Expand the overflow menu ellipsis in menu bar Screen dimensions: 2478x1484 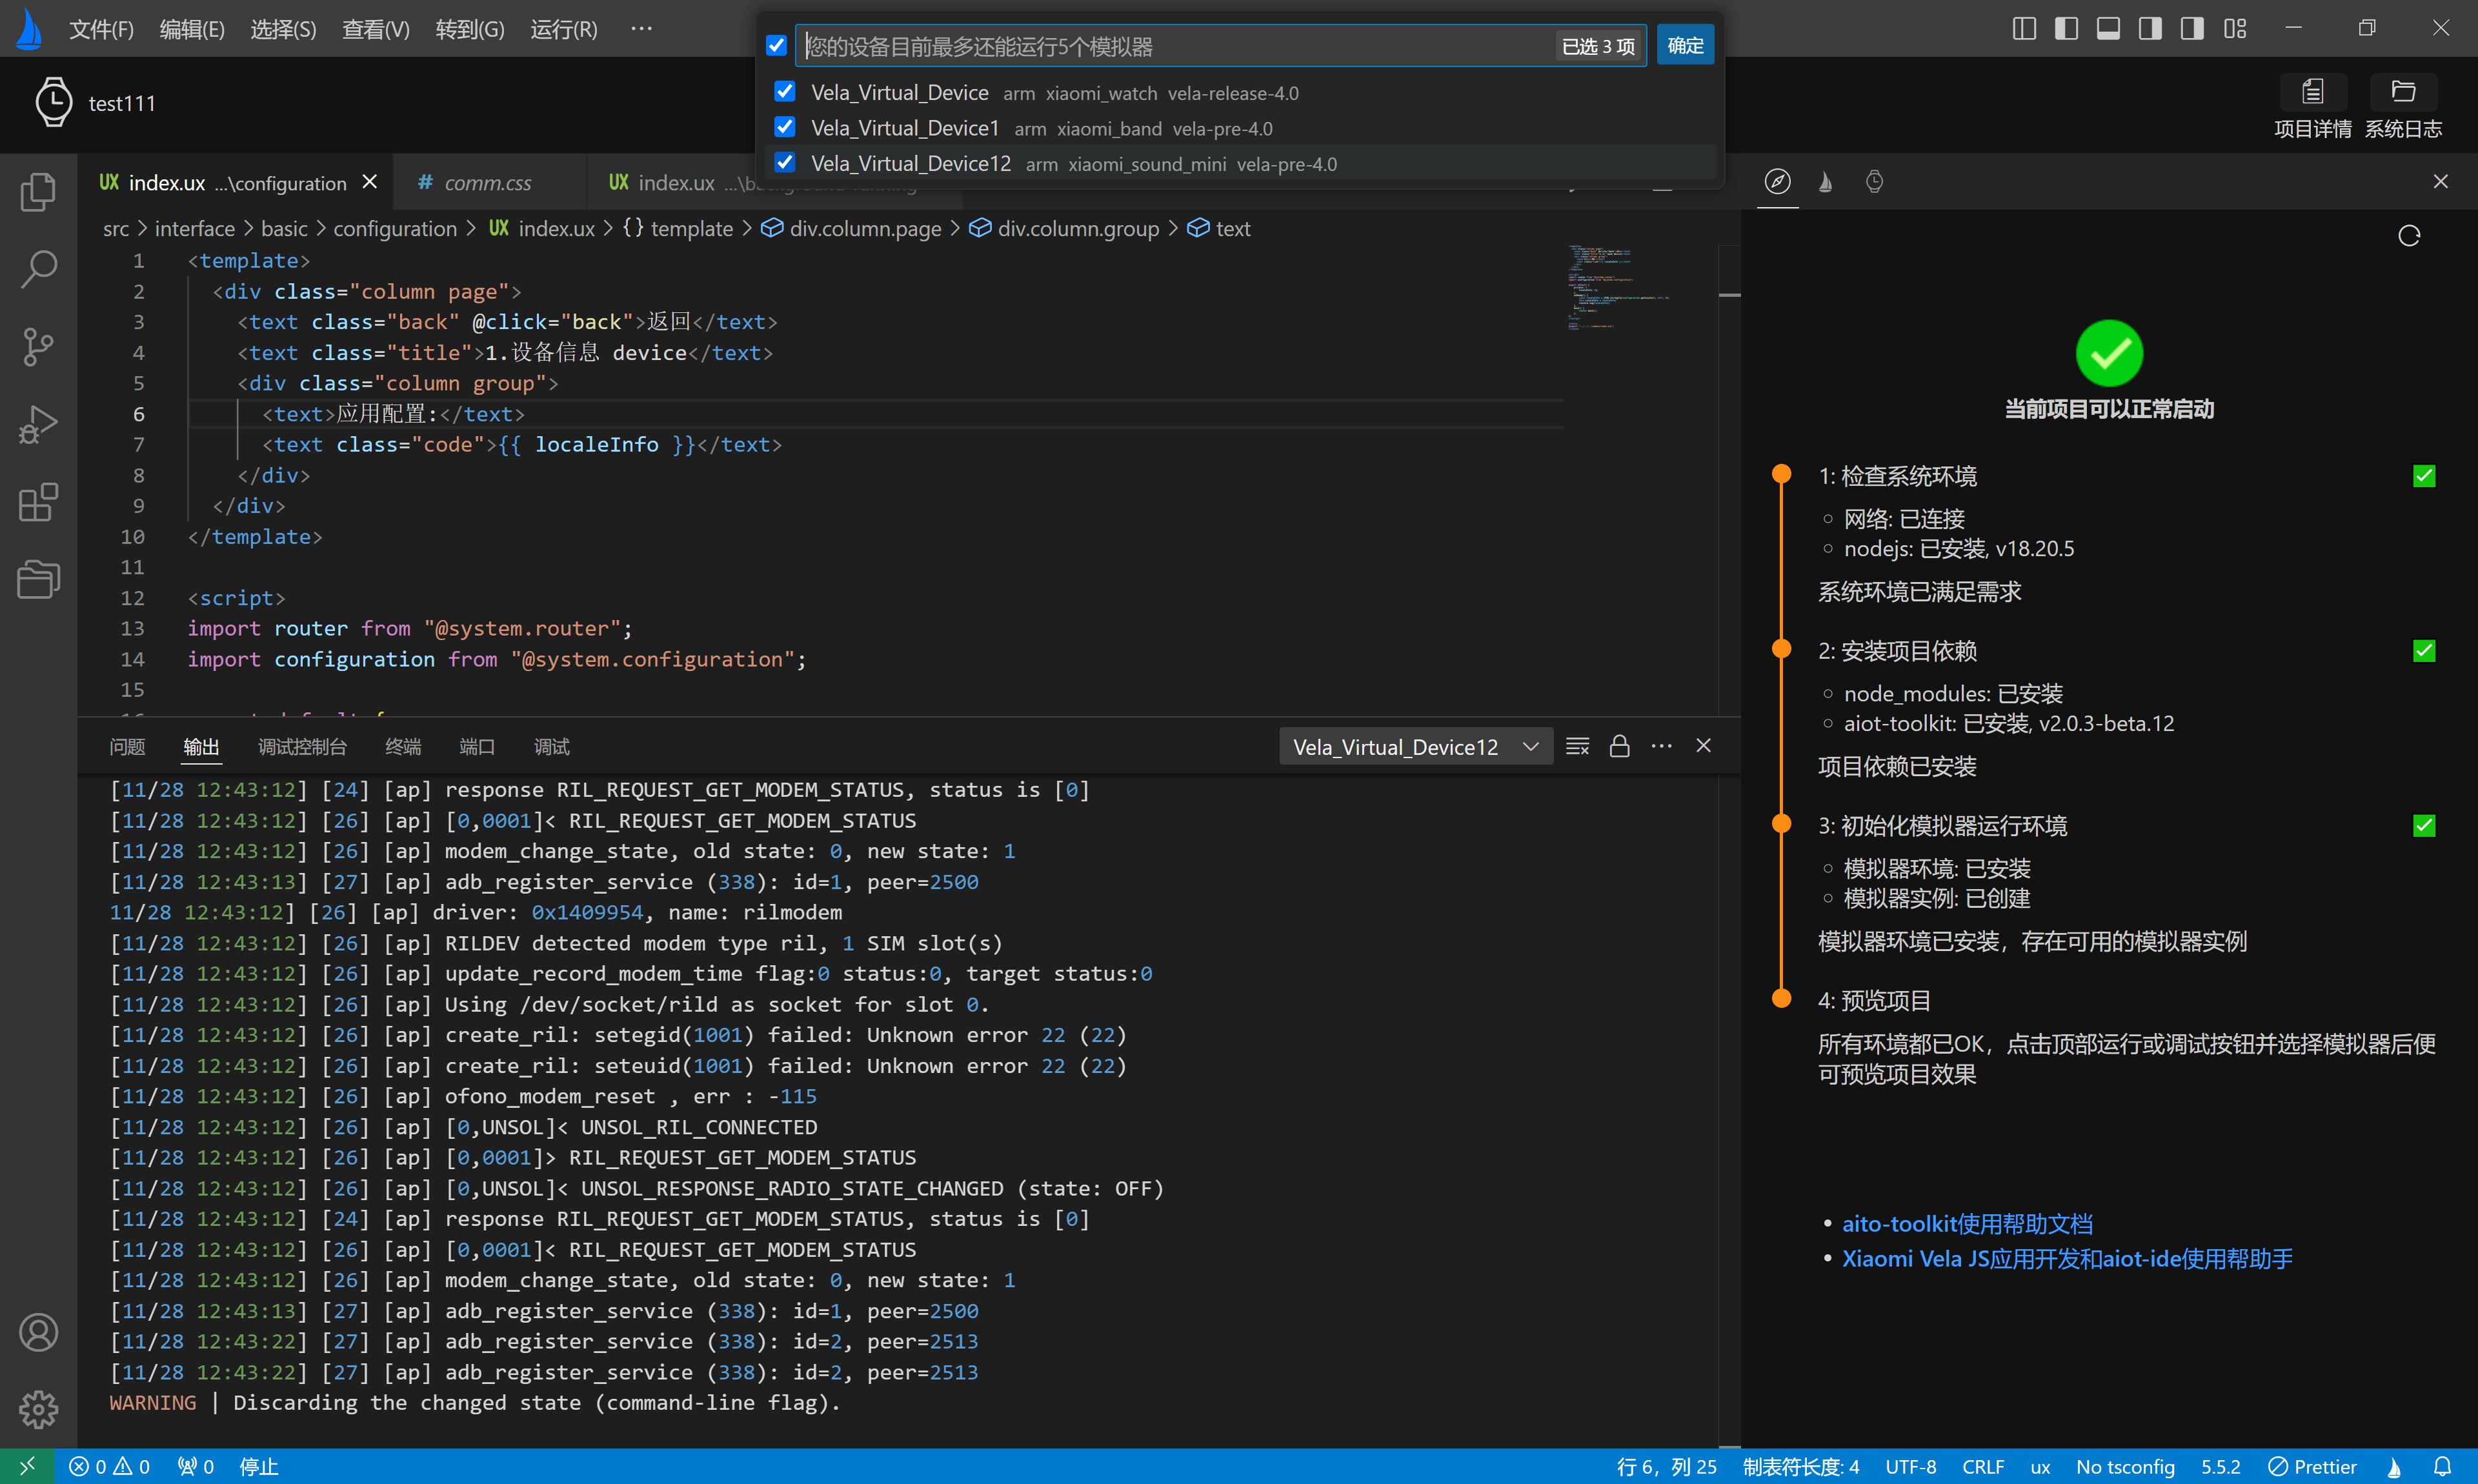(641, 29)
